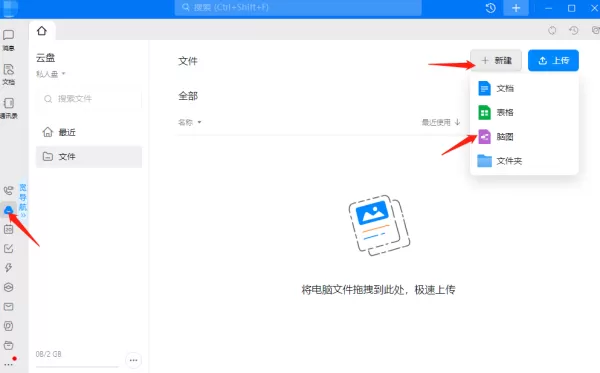Open the mail envelope icon in sidebar

8,306
